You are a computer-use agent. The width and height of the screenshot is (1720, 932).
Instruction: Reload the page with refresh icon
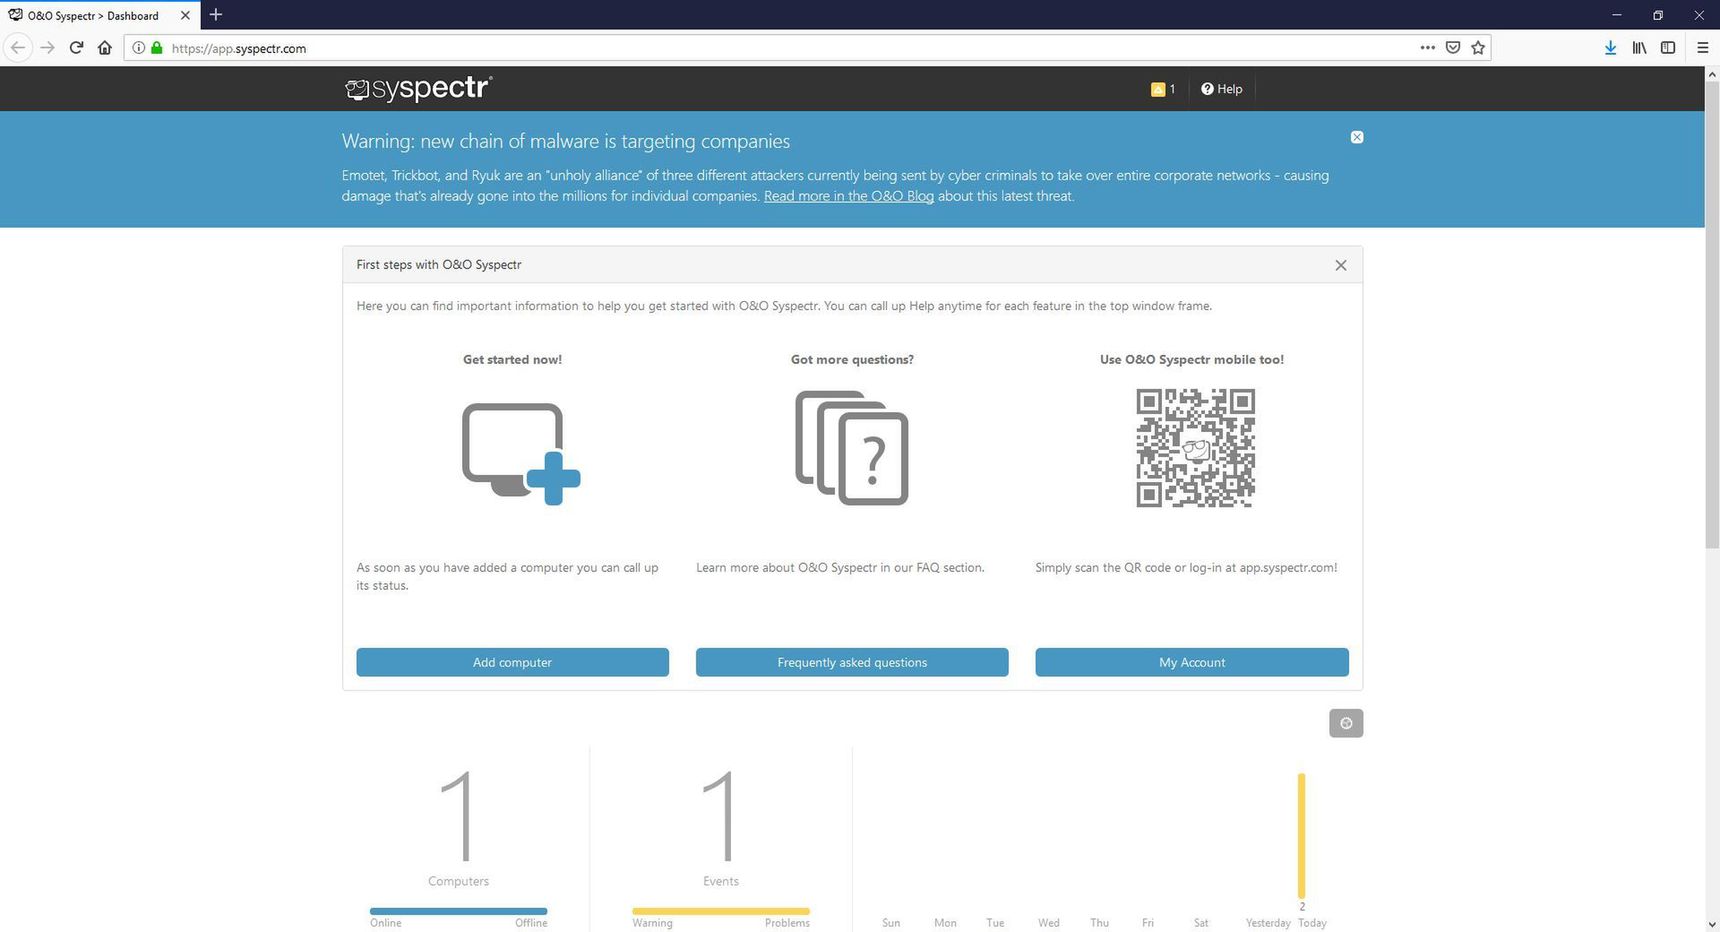pos(76,48)
